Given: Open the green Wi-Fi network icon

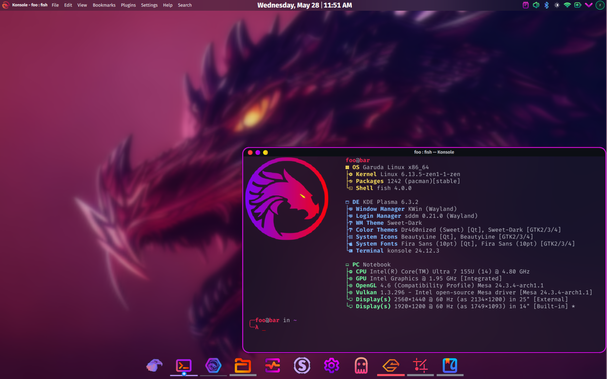Looking at the screenshot, I should [567, 5].
